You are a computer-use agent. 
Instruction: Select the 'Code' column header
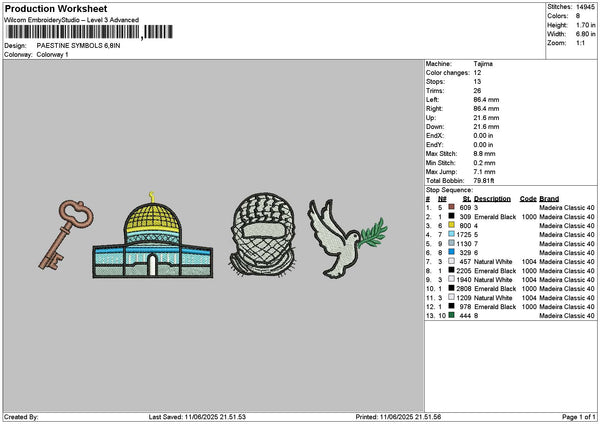[x=528, y=199]
